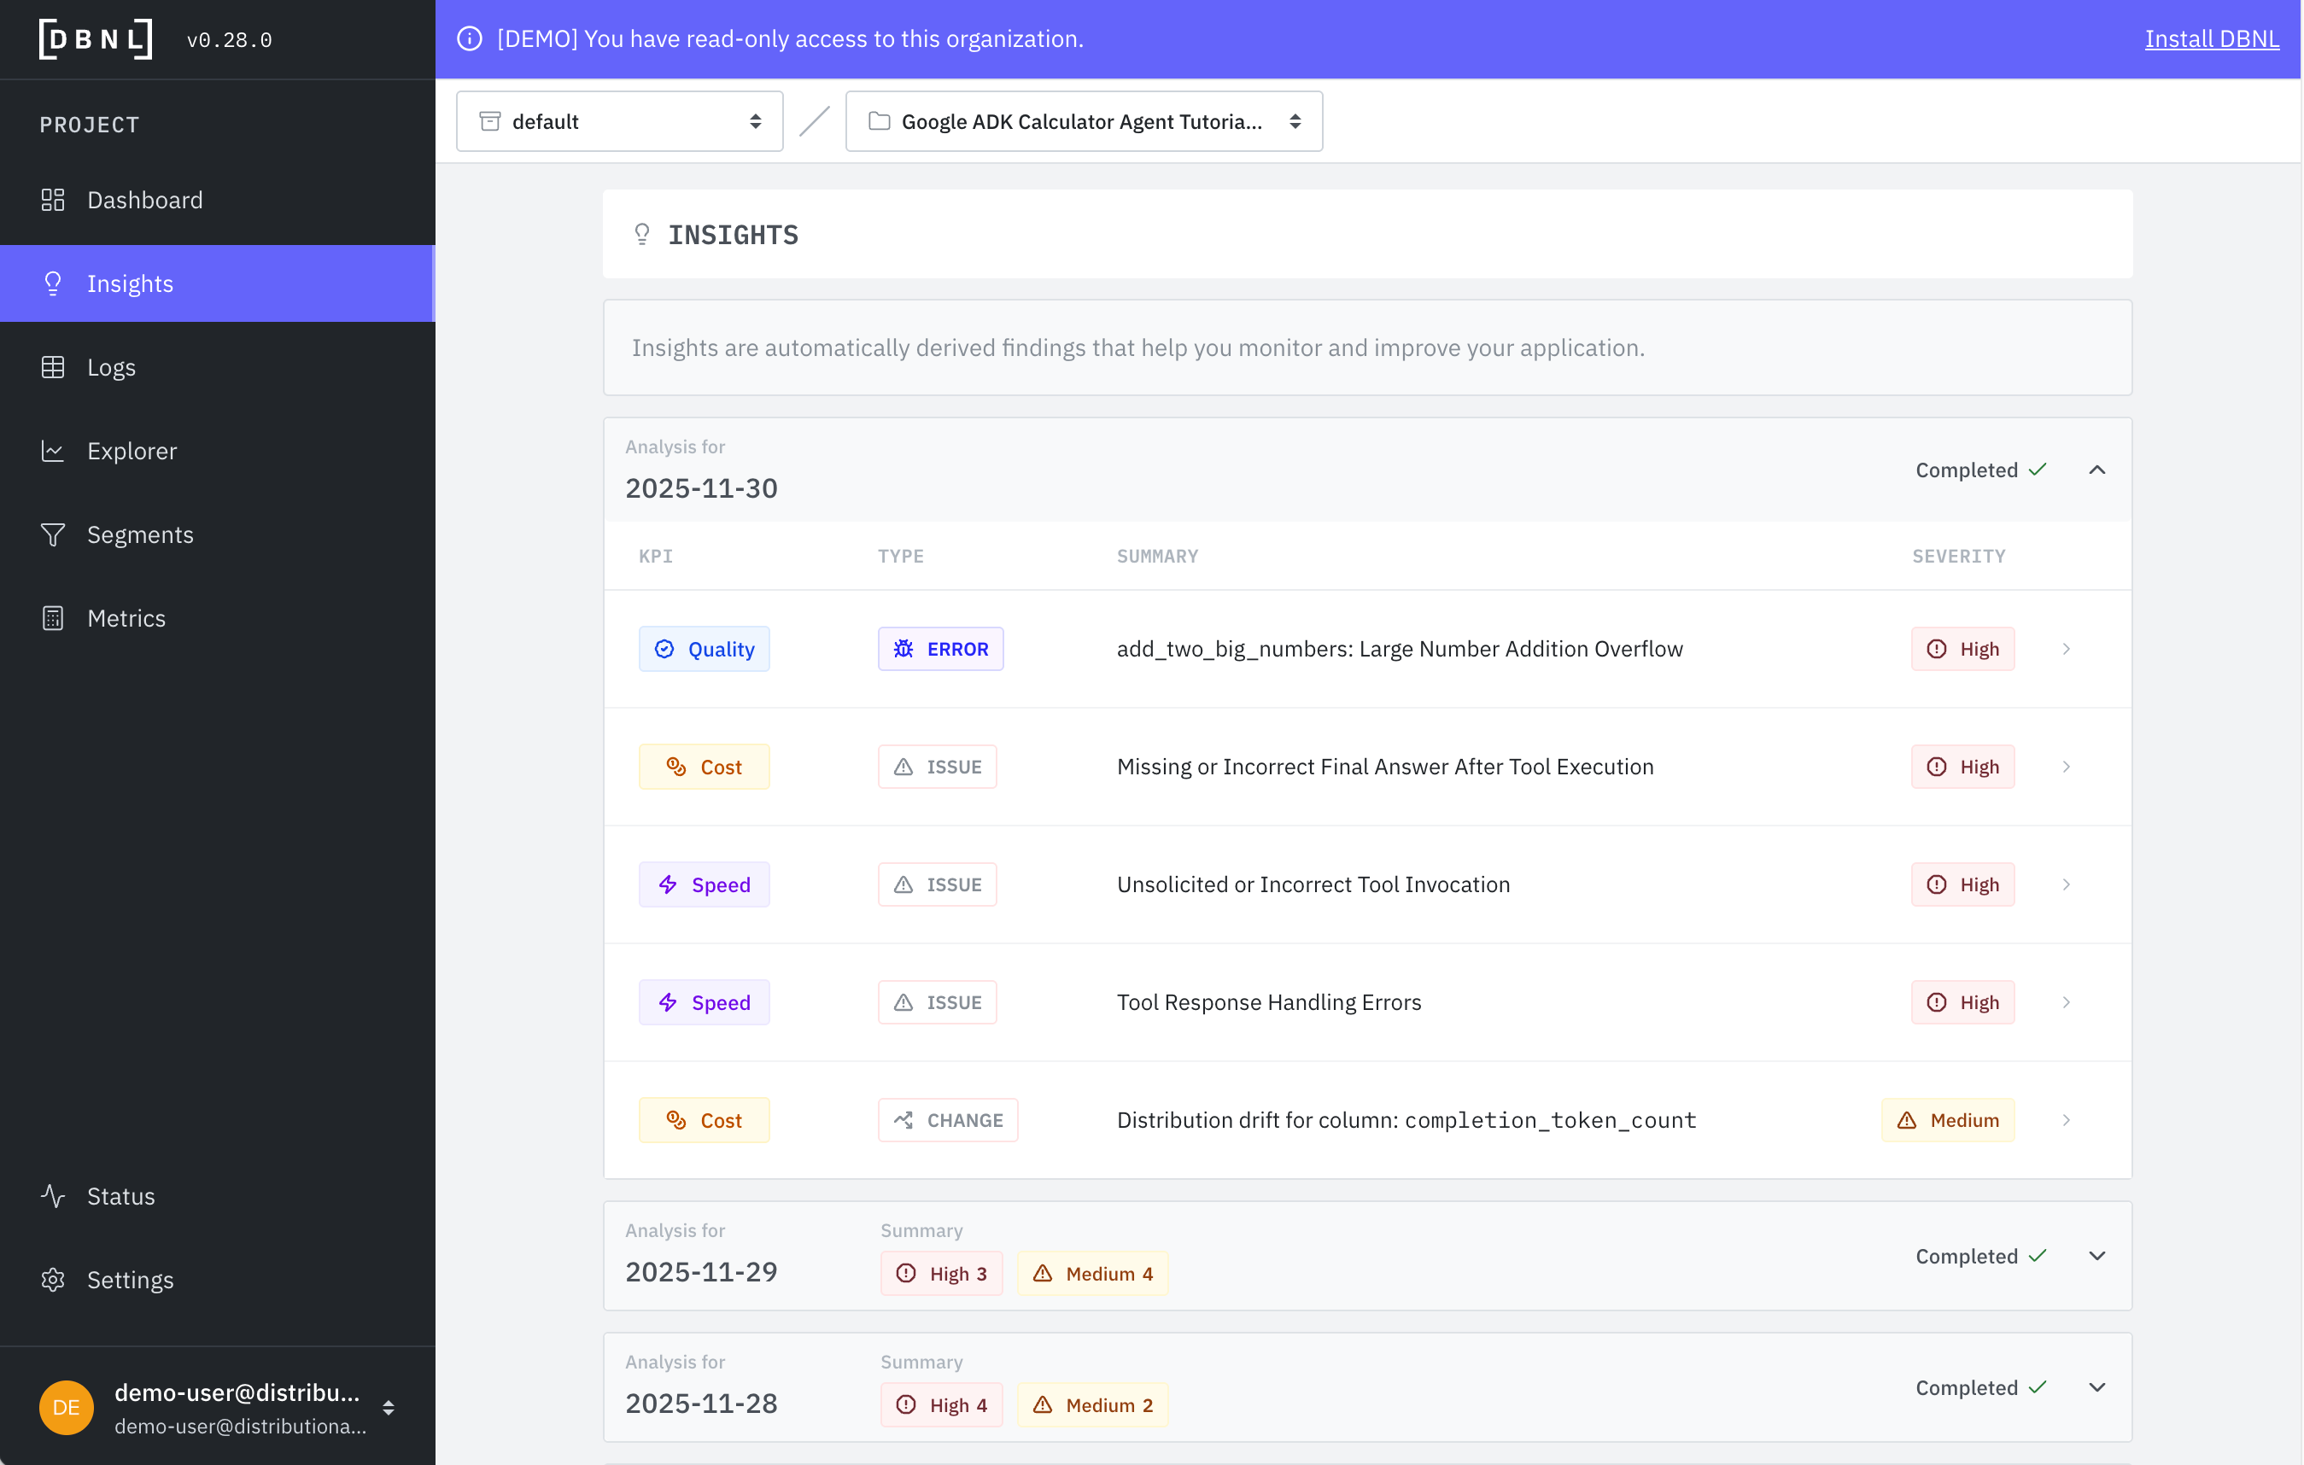Click the Logs table icon
Image resolution: width=2304 pixels, height=1465 pixels.
53,367
